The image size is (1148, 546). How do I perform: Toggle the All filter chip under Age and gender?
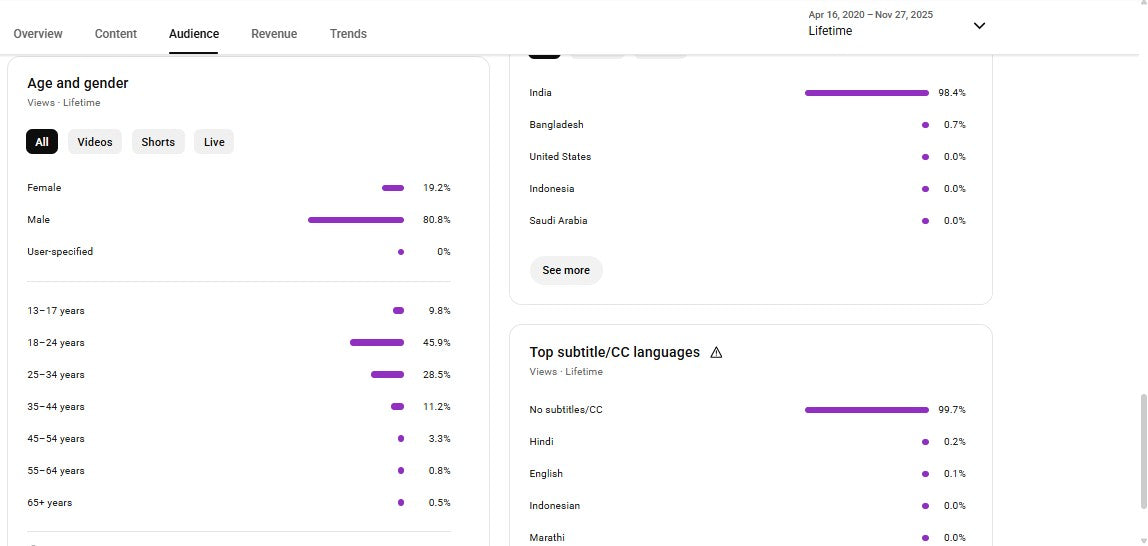click(x=42, y=142)
